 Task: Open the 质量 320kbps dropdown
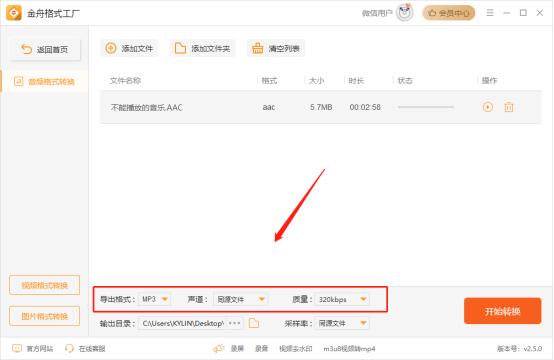[x=342, y=299]
